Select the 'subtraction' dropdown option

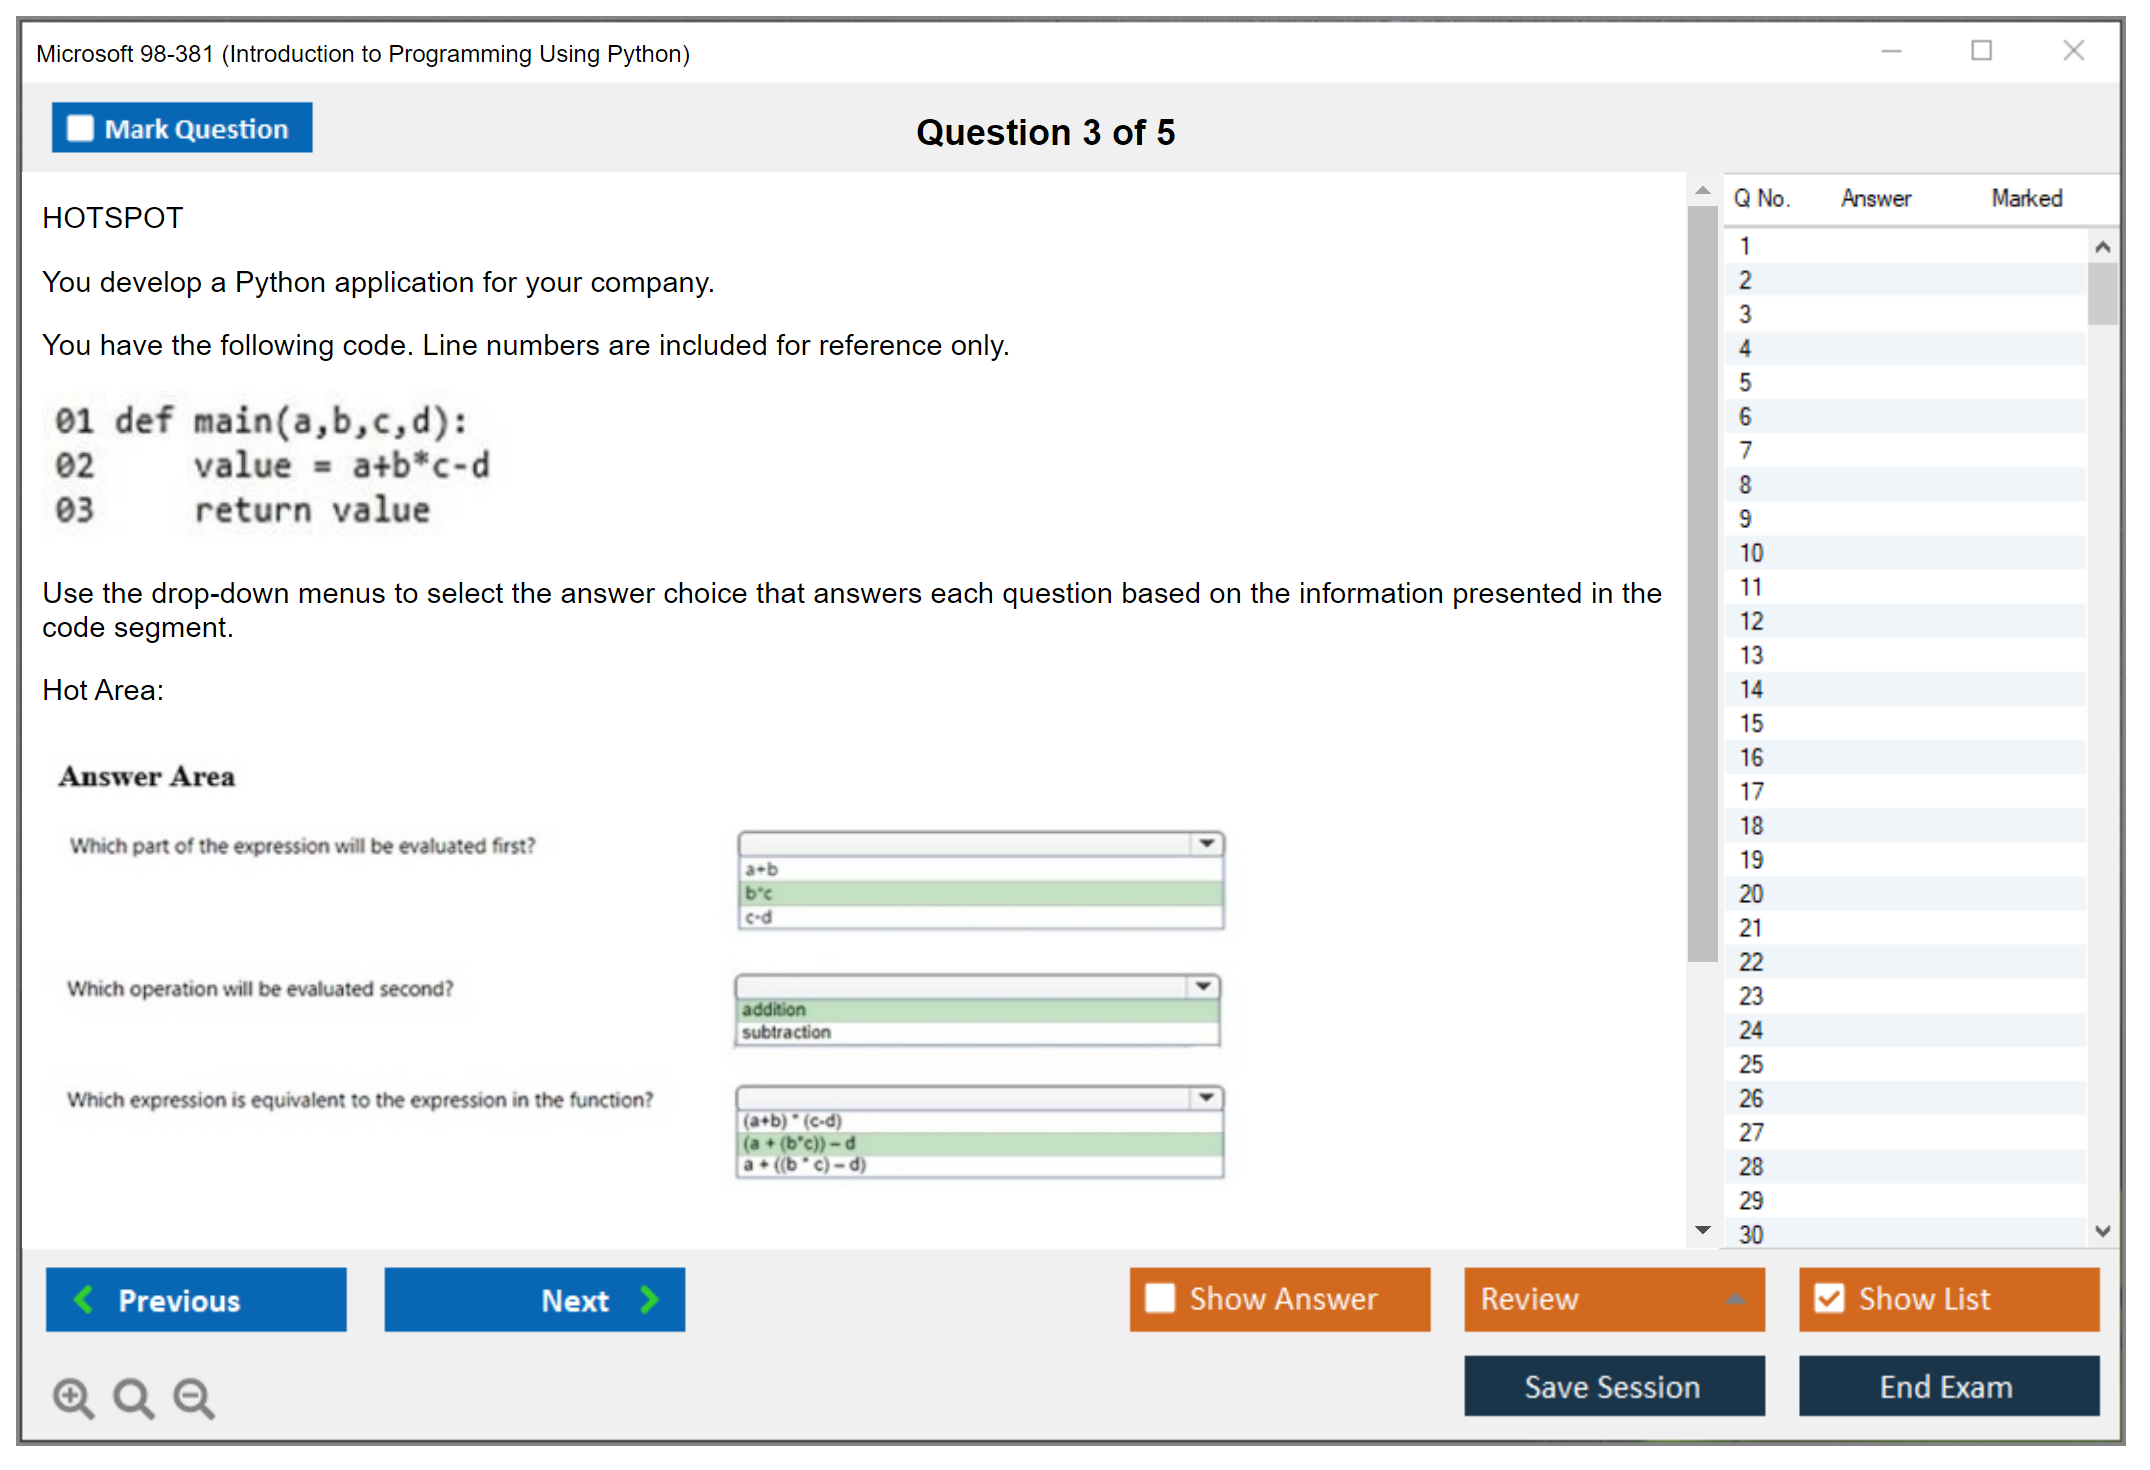tap(786, 1032)
